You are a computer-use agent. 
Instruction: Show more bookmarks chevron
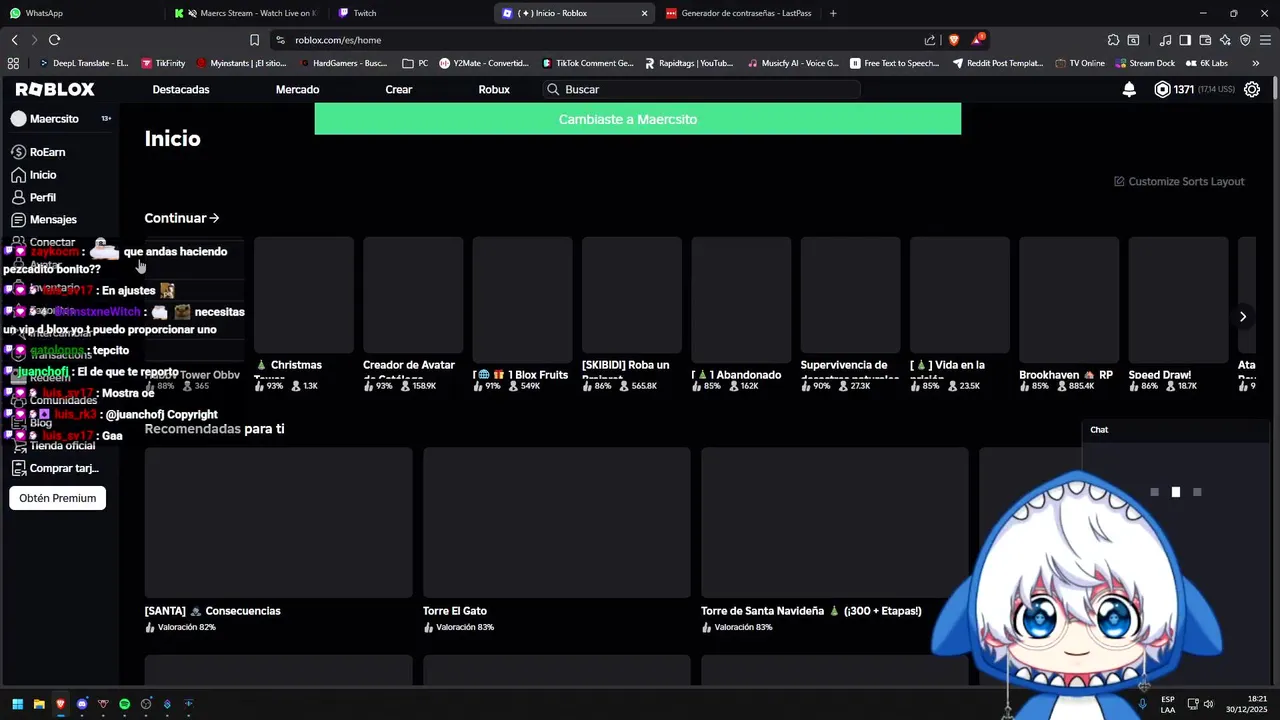pyautogui.click(x=1256, y=63)
